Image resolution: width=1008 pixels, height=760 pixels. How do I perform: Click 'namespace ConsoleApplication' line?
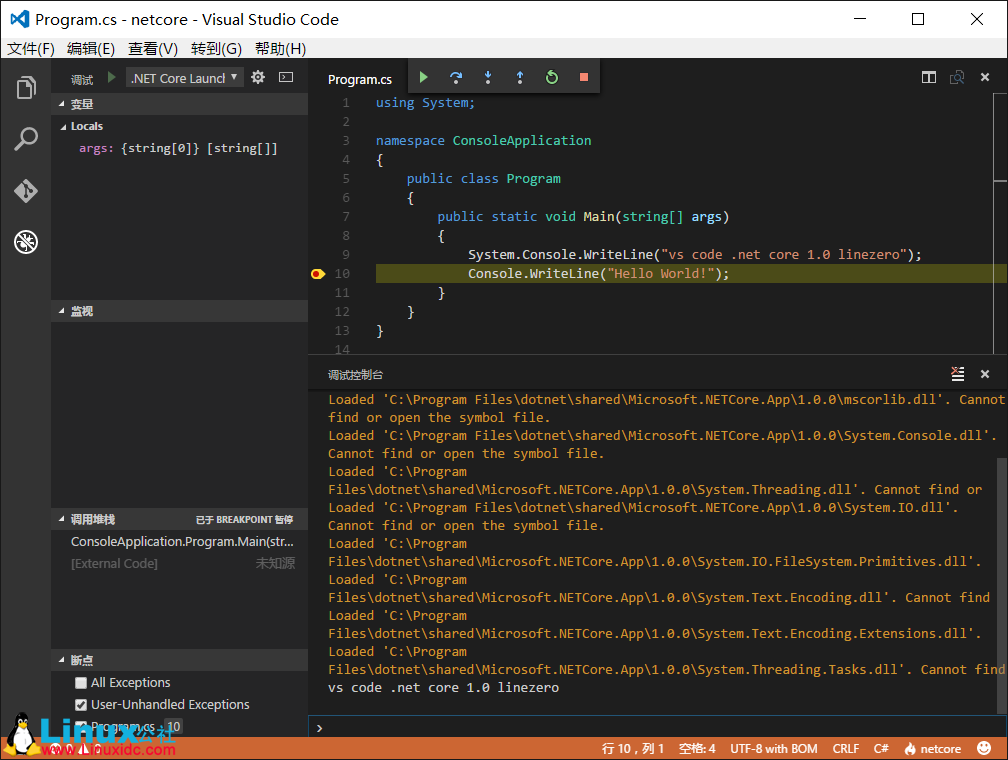click(x=483, y=140)
